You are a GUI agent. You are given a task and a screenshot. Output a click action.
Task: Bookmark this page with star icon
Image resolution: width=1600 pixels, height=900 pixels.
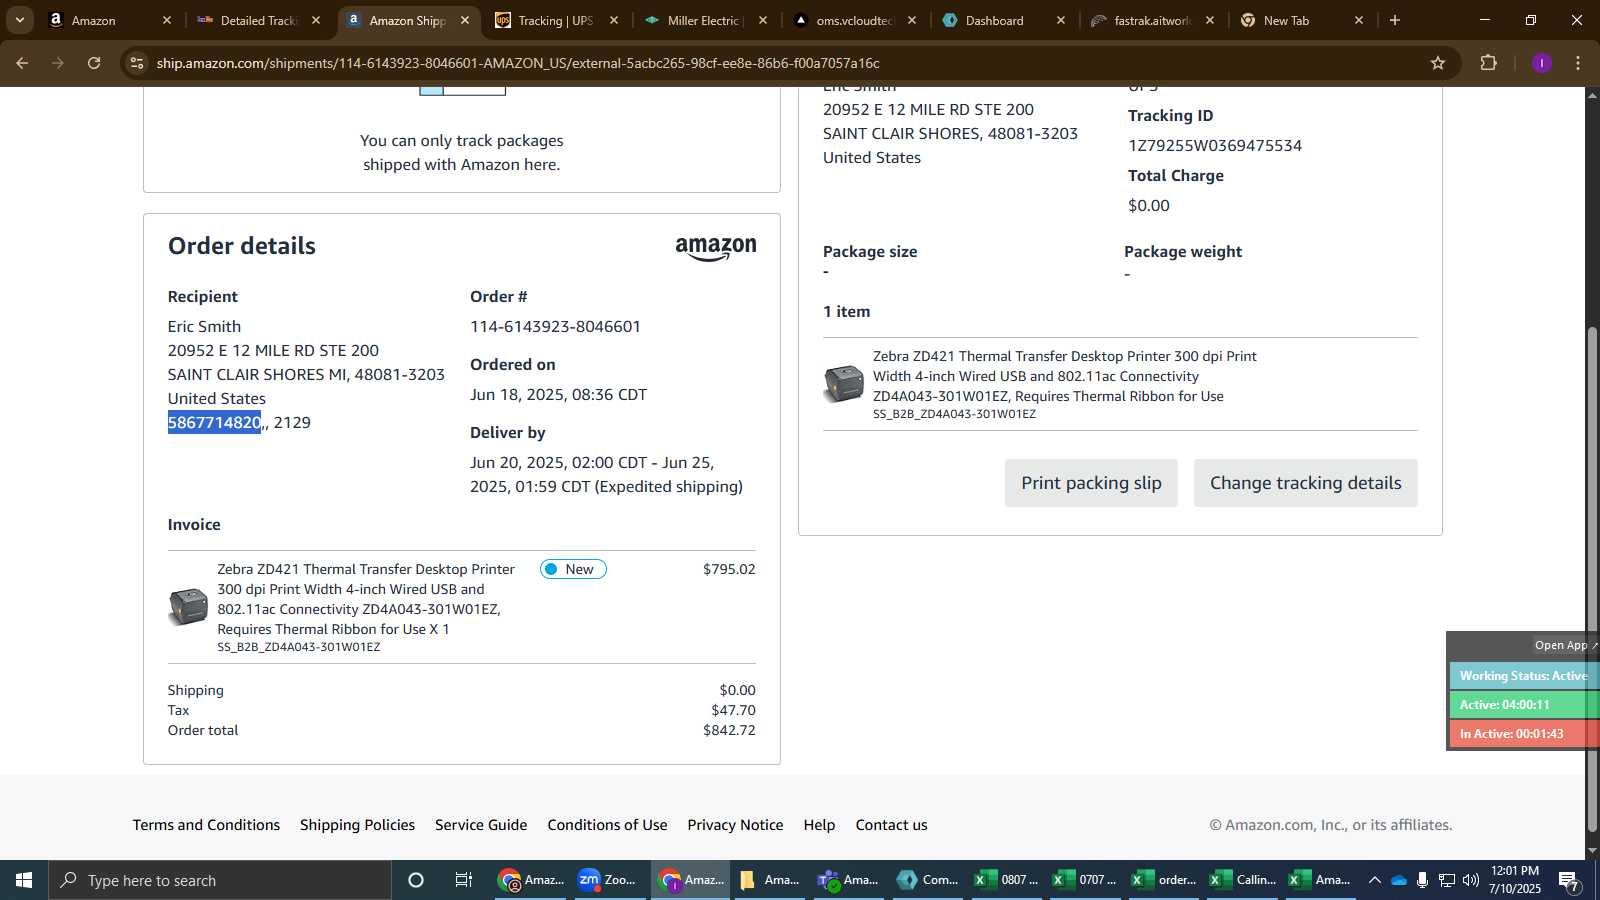(x=1438, y=63)
